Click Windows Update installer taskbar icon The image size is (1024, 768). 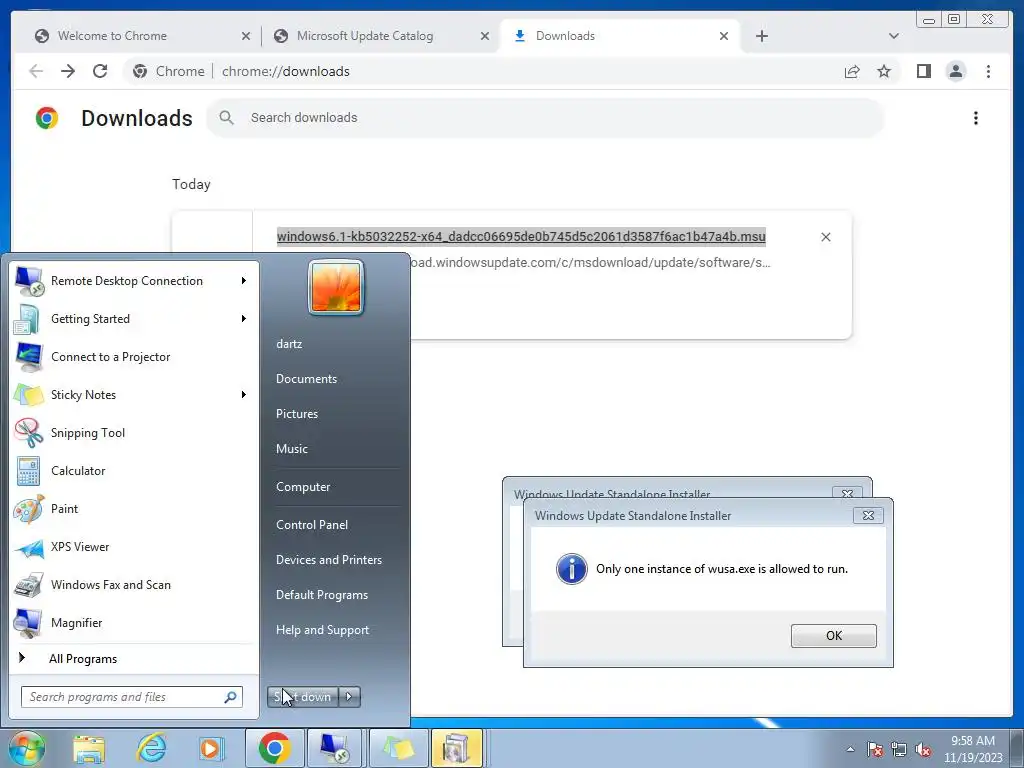(456, 749)
